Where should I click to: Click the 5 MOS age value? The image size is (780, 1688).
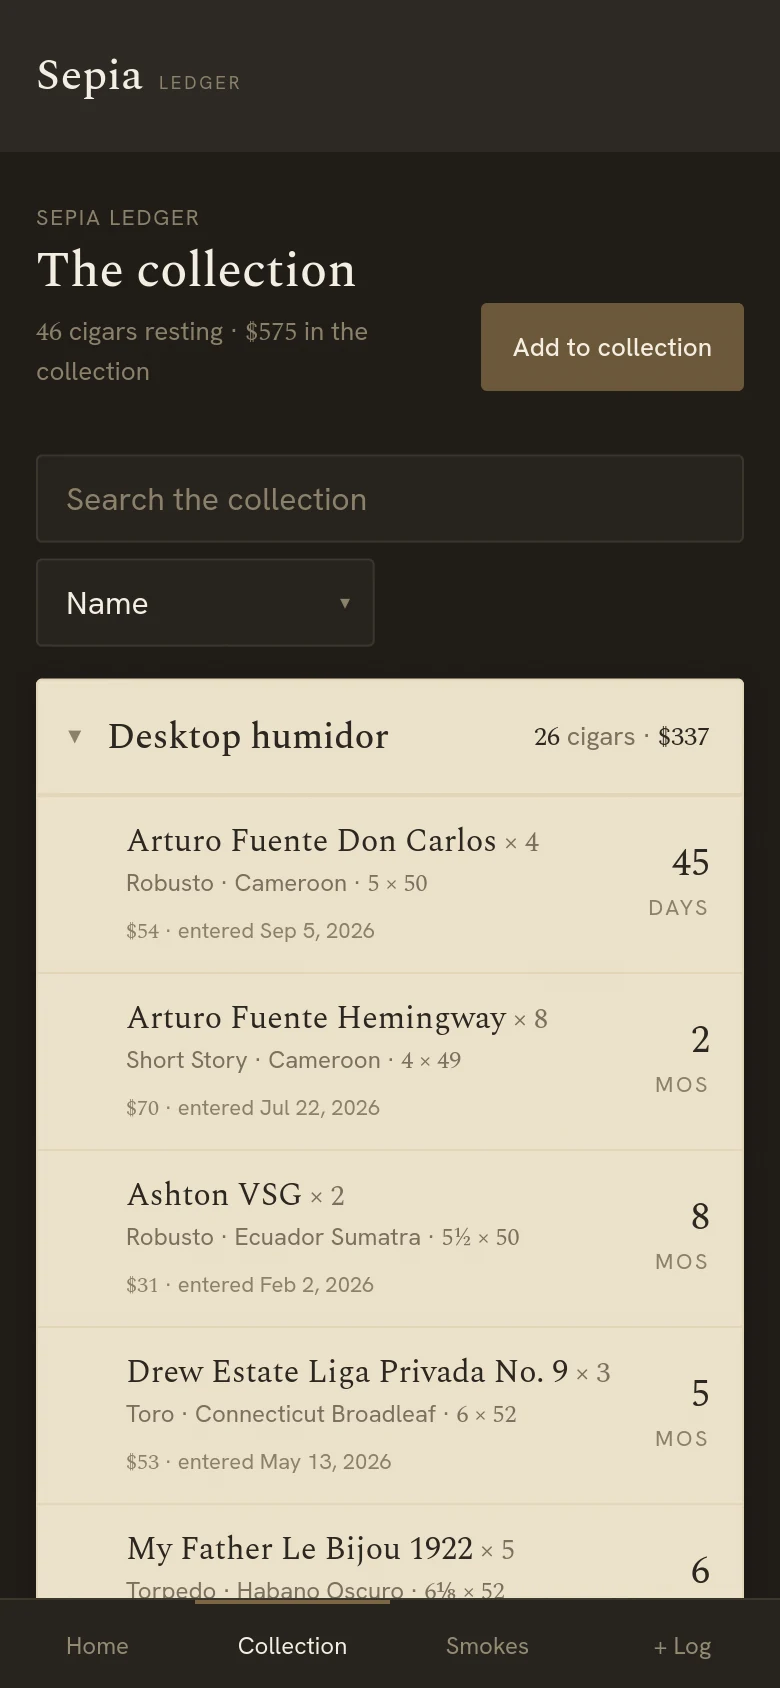(682, 1412)
